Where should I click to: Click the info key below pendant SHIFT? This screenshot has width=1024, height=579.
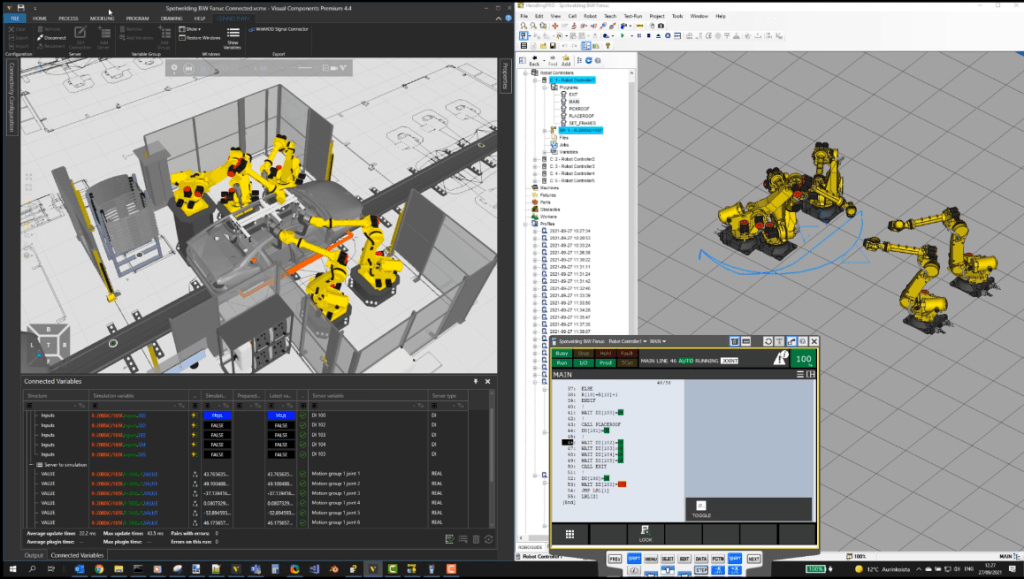pos(633,570)
